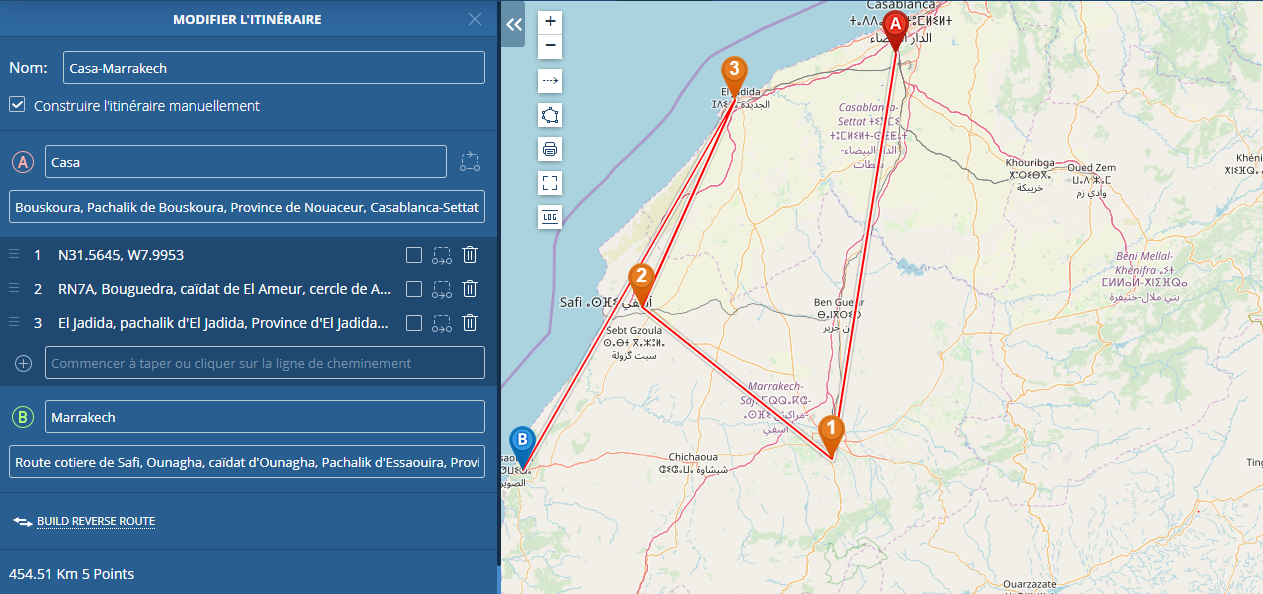
Task: Toggle fullscreen map view
Action: 550,183
